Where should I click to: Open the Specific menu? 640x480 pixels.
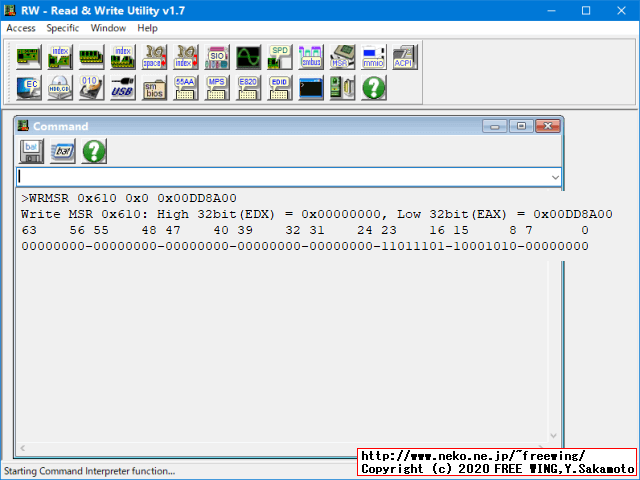(x=63, y=28)
